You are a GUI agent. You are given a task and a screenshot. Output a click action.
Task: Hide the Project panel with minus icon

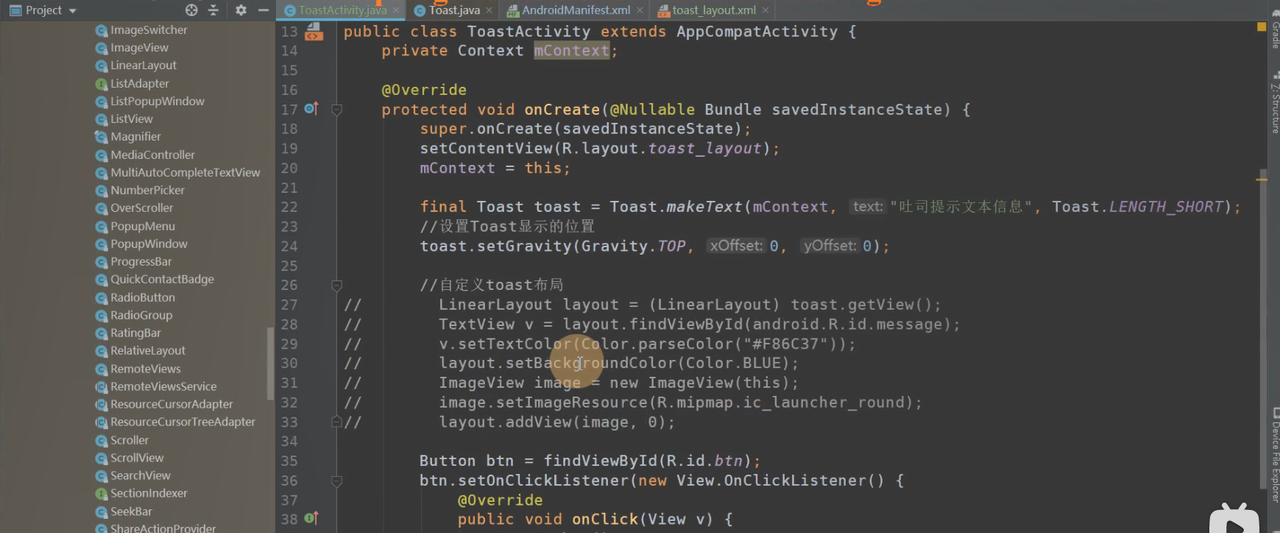(x=263, y=10)
